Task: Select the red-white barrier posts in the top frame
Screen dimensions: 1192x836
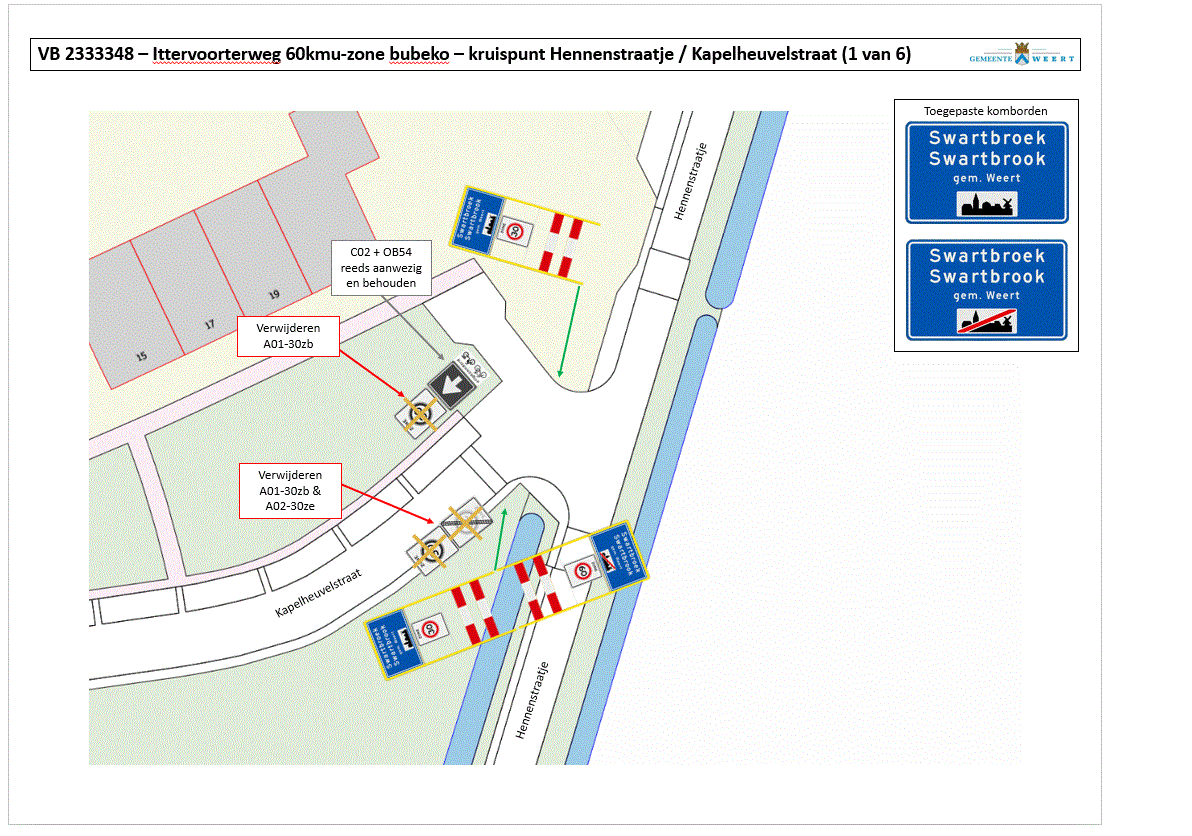Action: pyautogui.click(x=557, y=245)
